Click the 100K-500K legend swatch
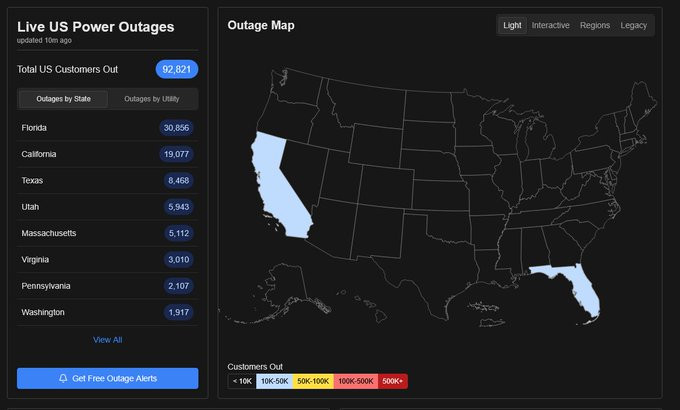The height and width of the screenshot is (410, 680). click(355, 381)
